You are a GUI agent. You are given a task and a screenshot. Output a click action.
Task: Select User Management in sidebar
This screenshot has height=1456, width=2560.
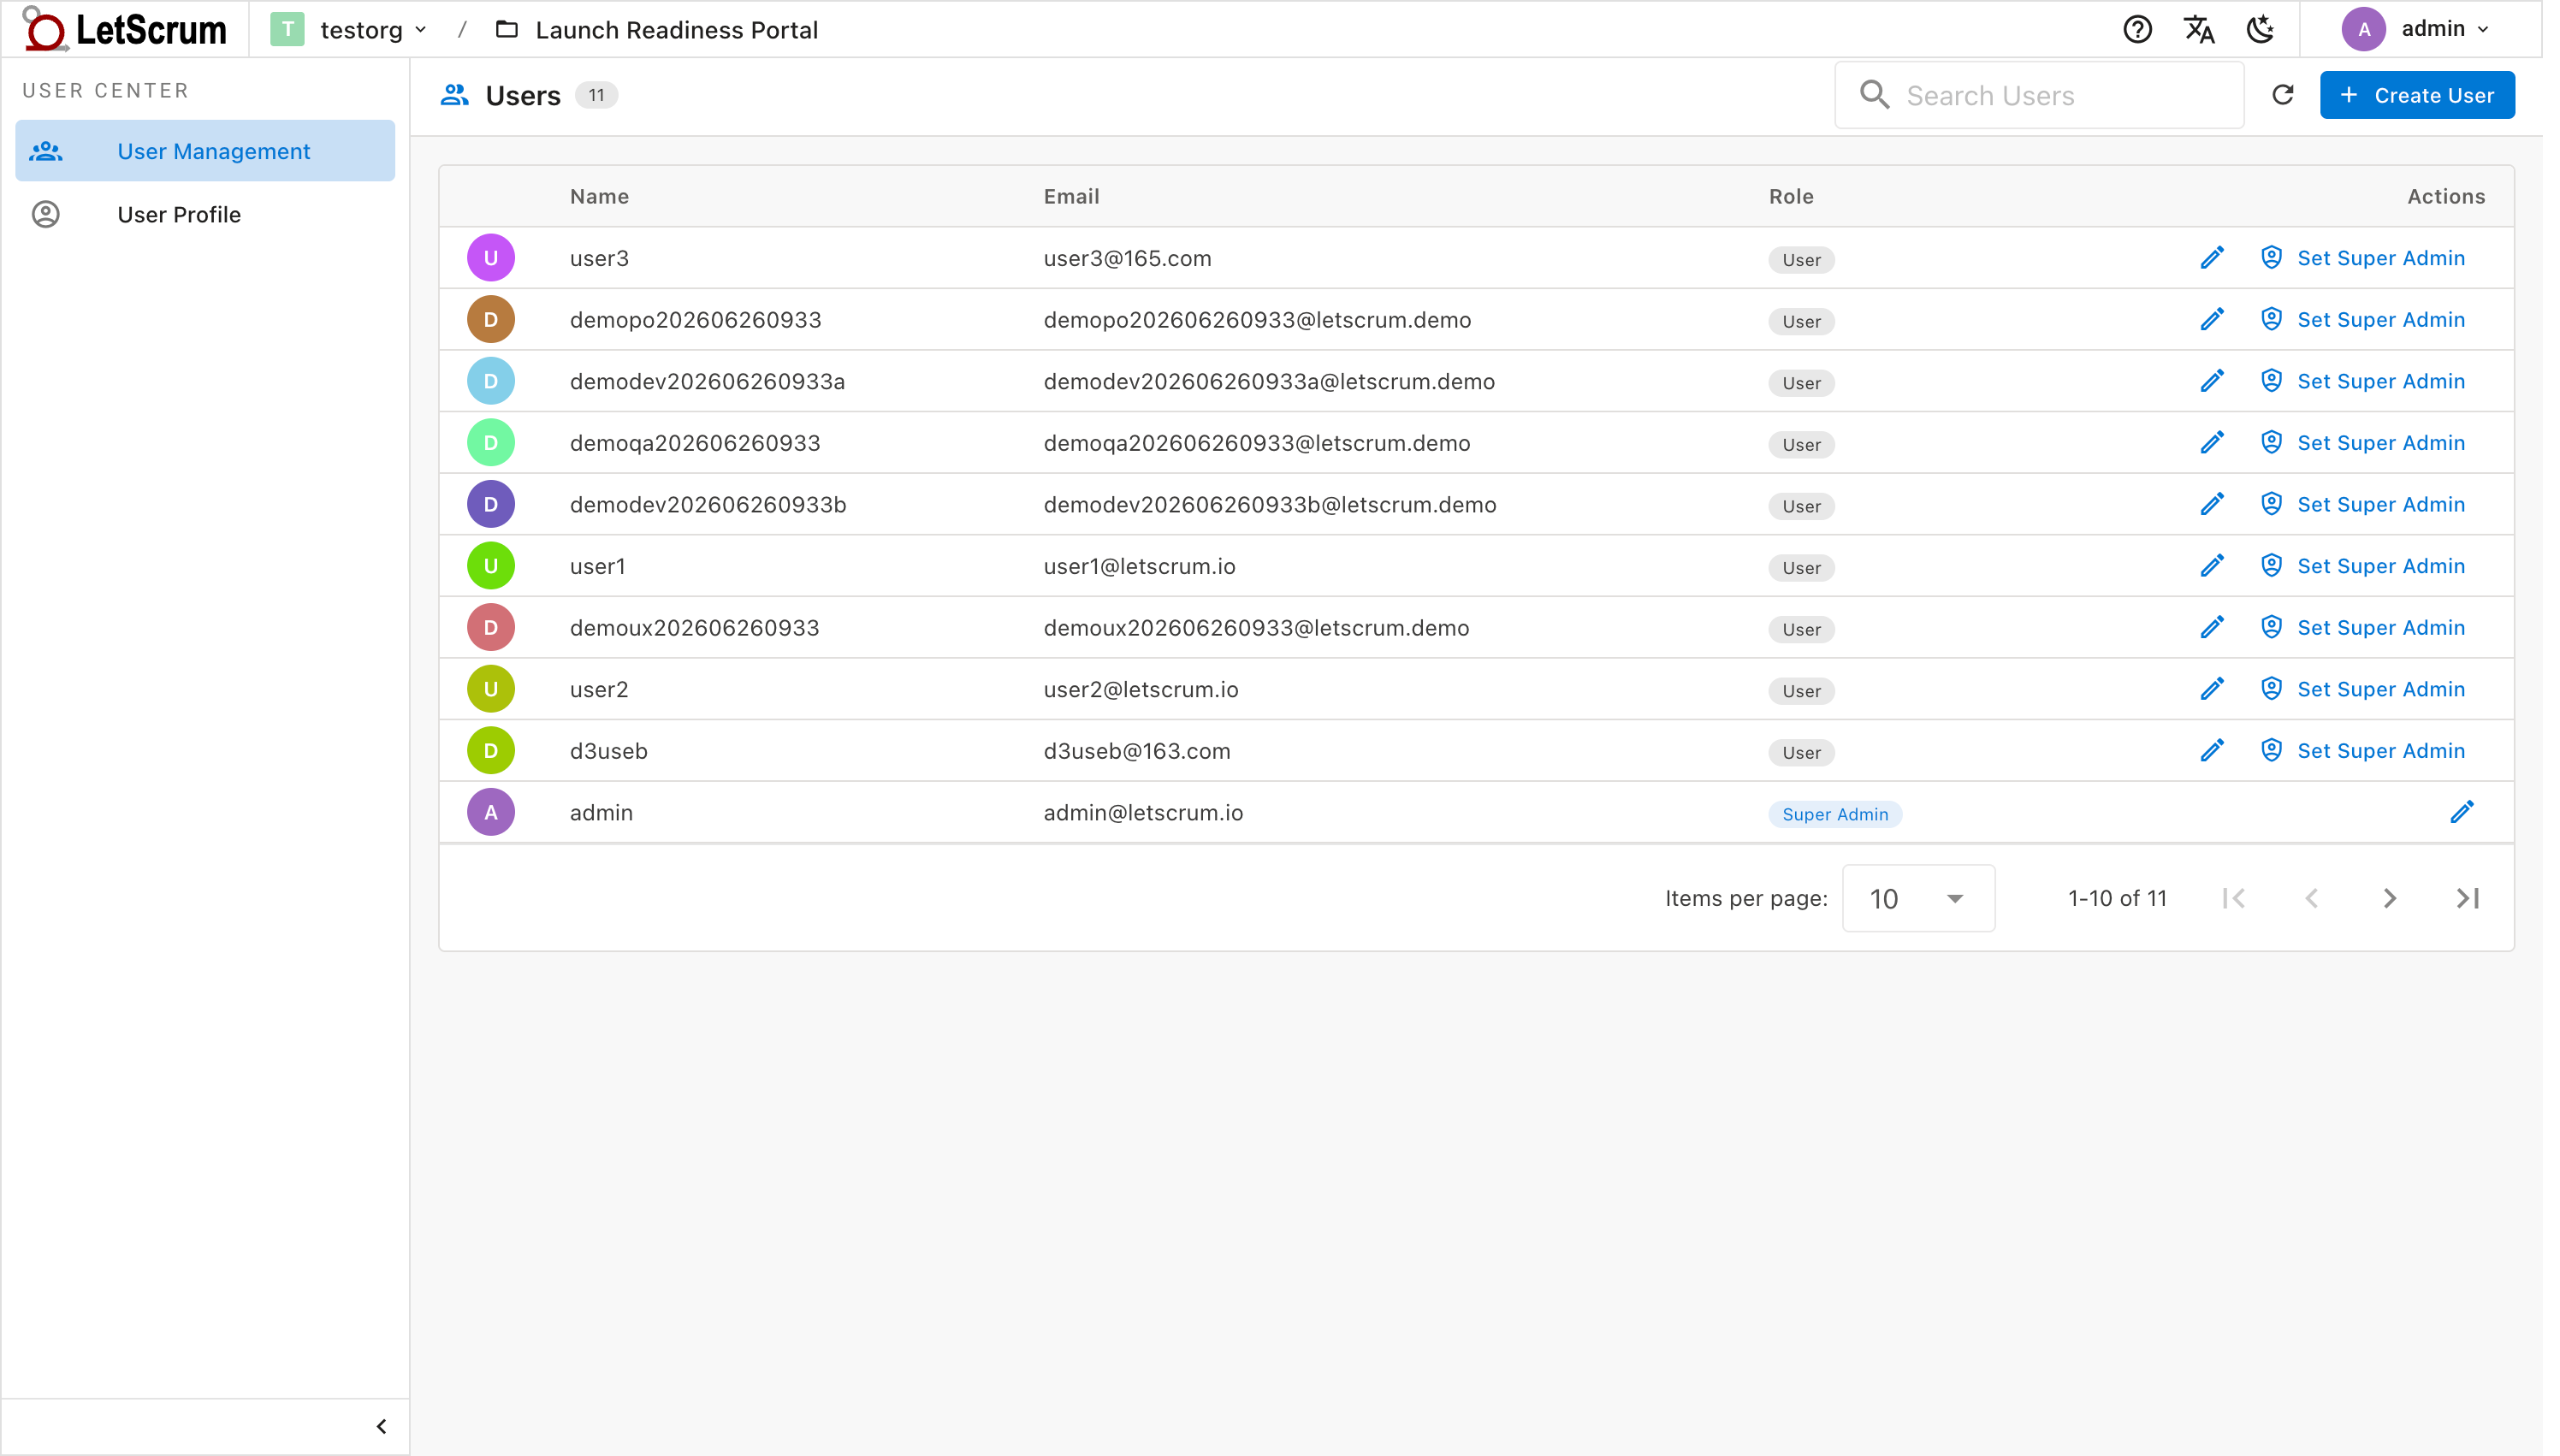(x=205, y=151)
